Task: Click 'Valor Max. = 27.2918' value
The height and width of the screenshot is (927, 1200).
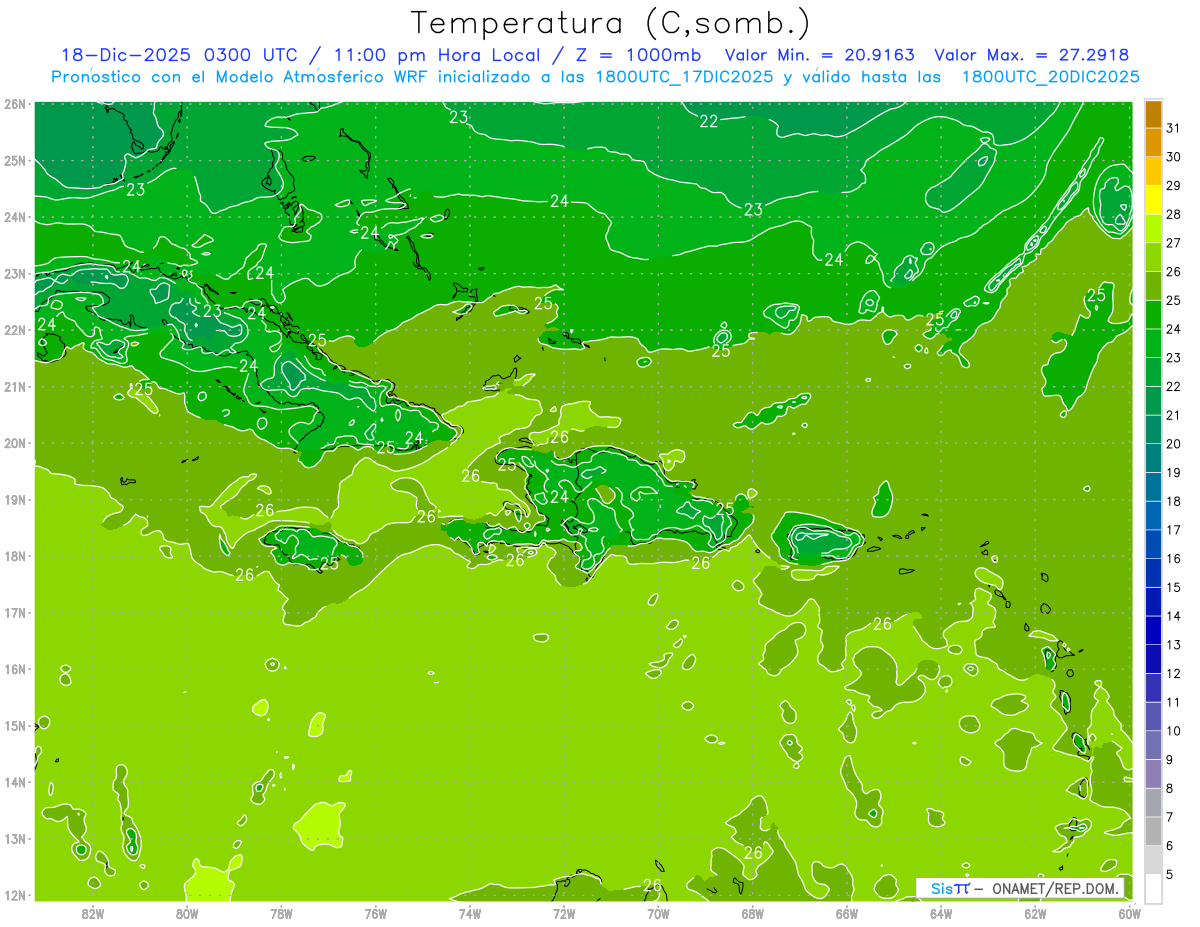Action: pyautogui.click(x=1032, y=55)
